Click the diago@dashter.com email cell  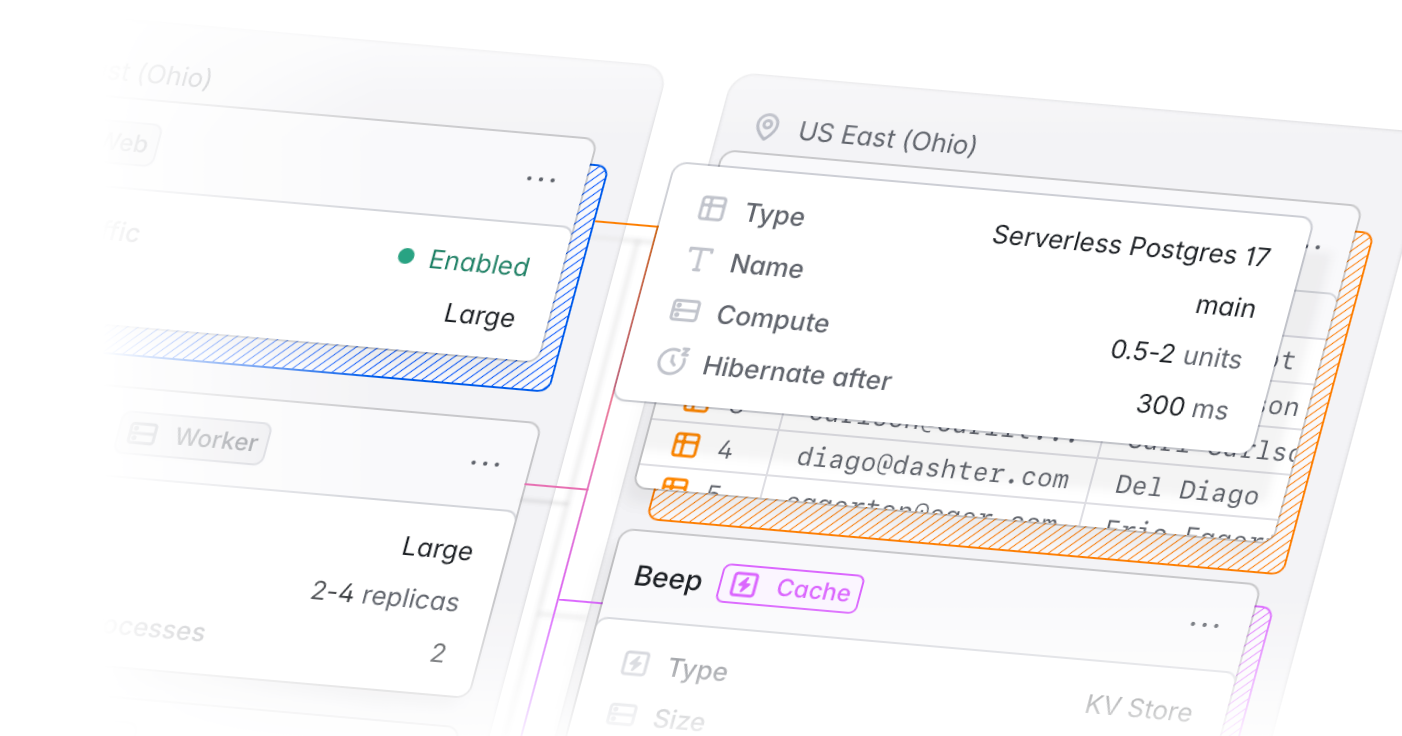pyautogui.click(x=932, y=467)
